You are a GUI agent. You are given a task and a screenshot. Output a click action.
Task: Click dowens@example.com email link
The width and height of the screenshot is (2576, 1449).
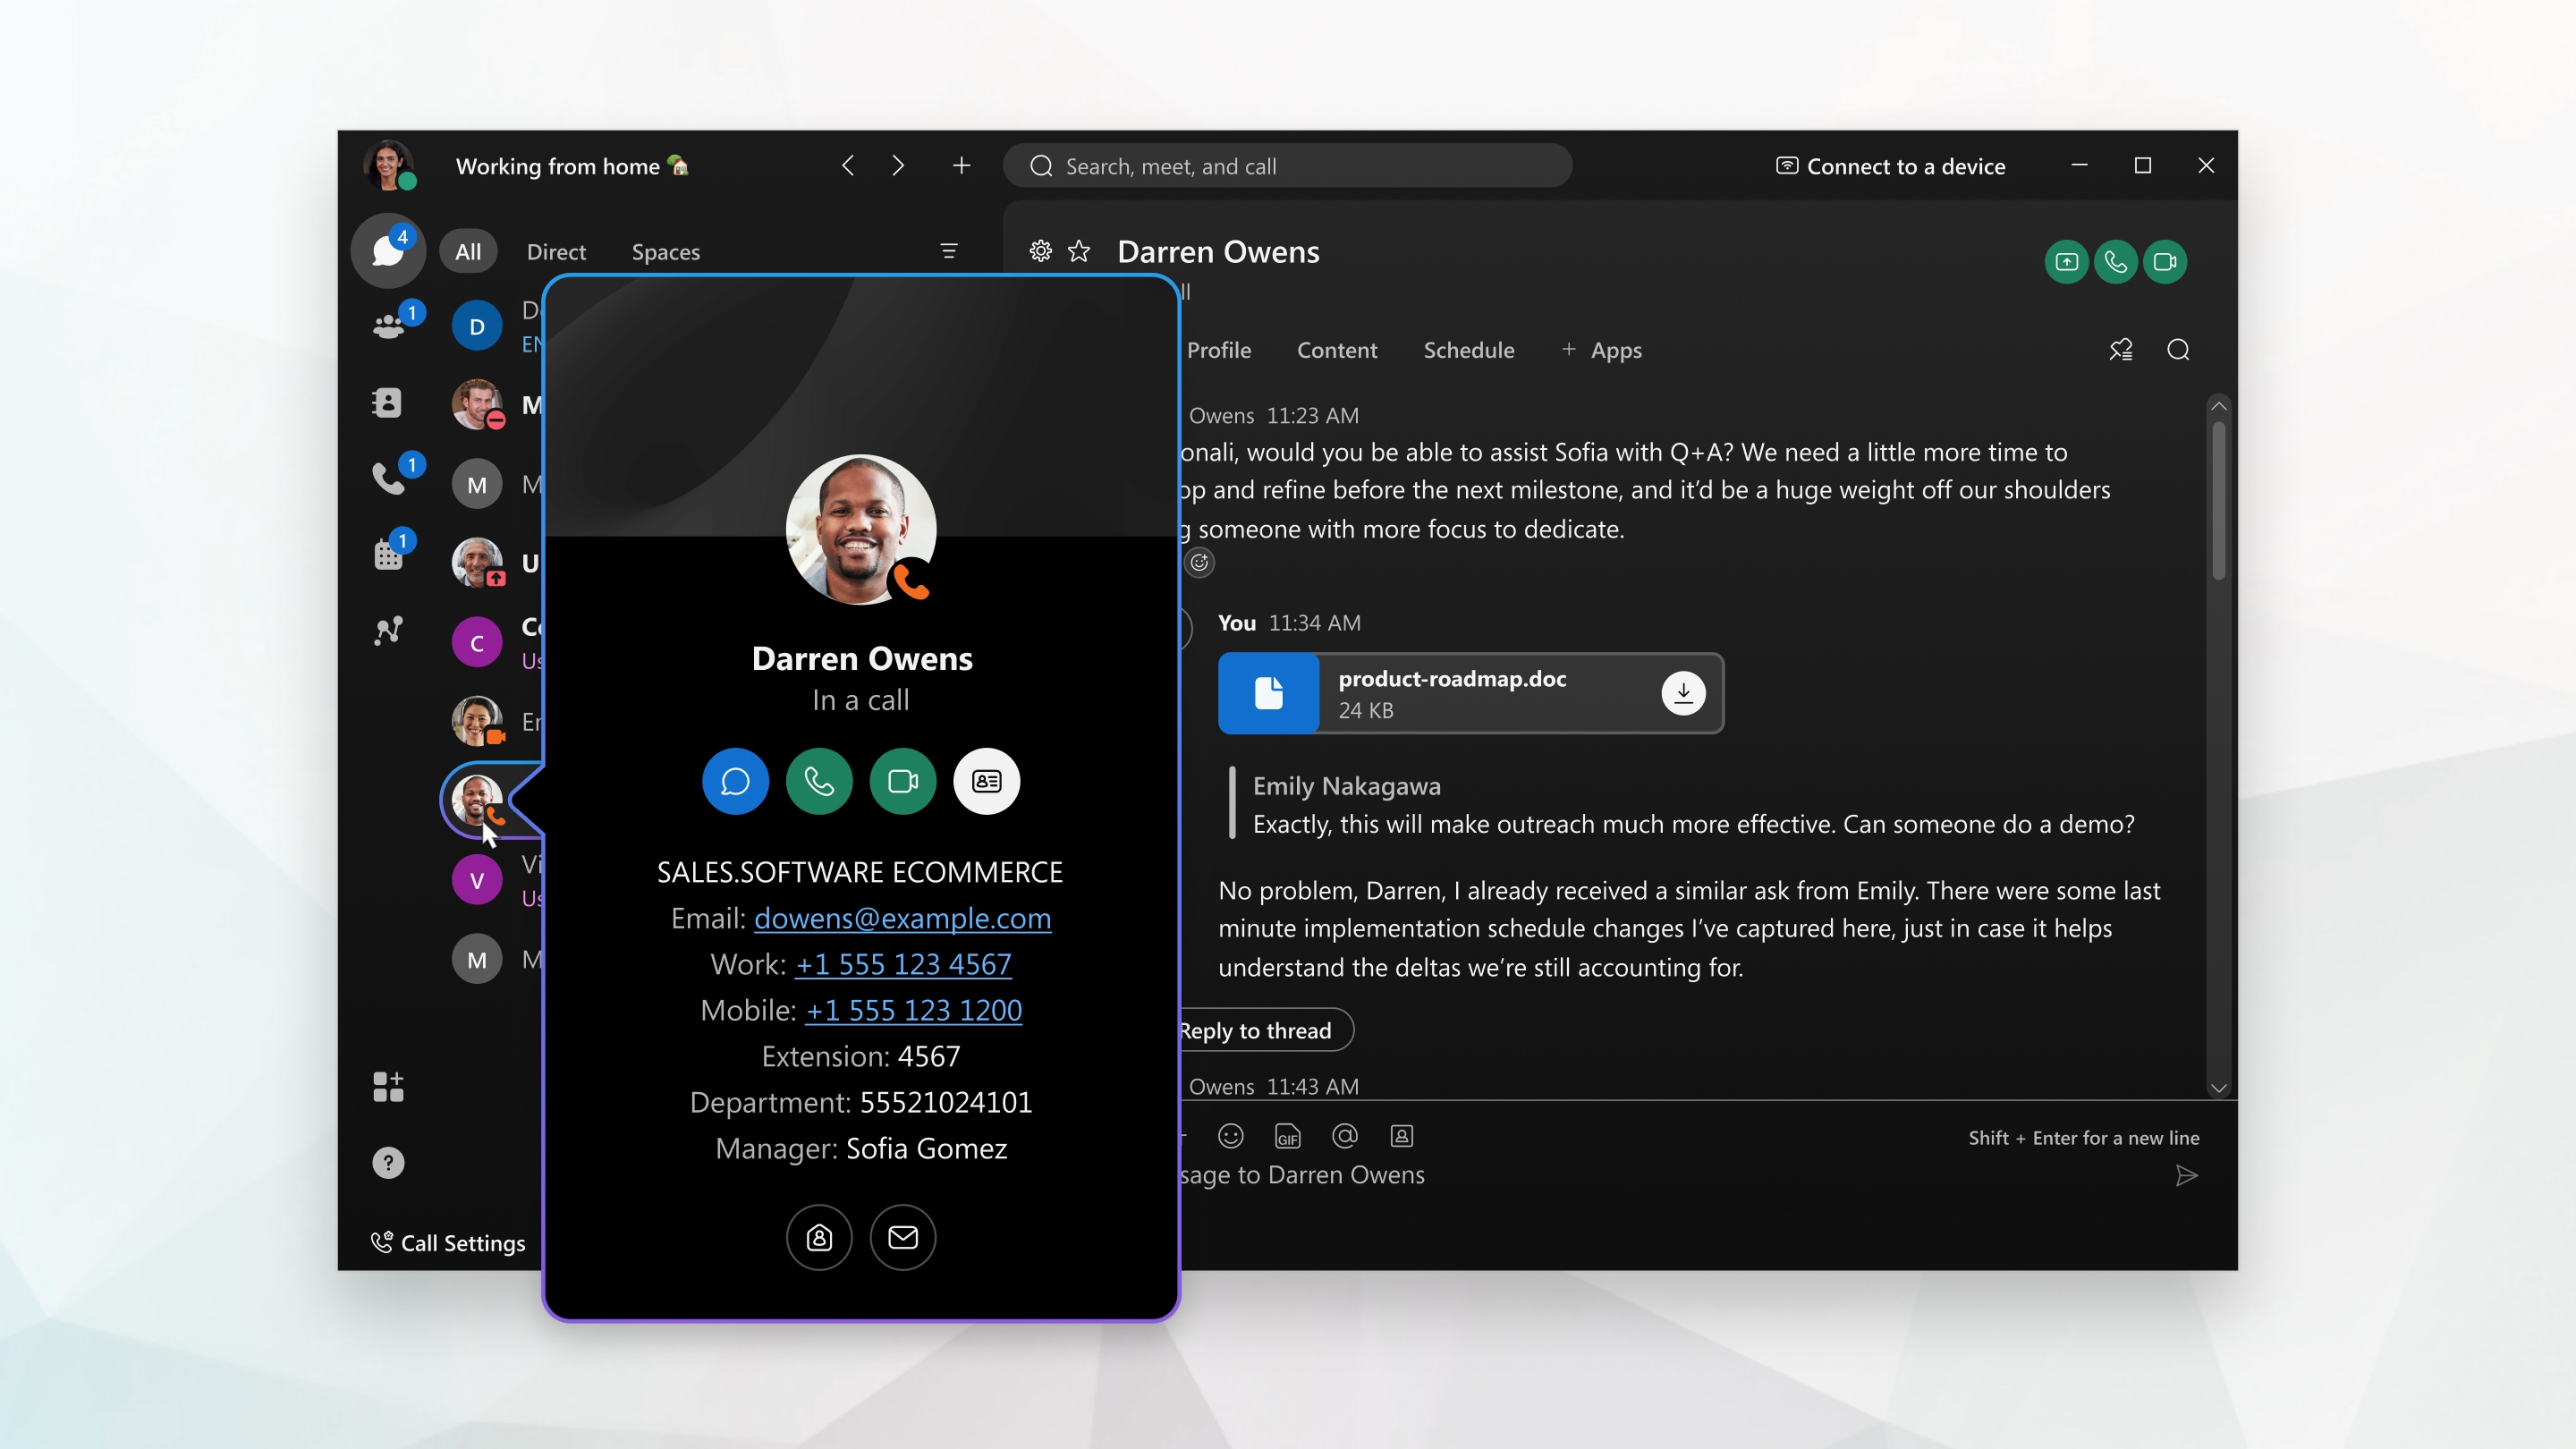[x=902, y=918]
